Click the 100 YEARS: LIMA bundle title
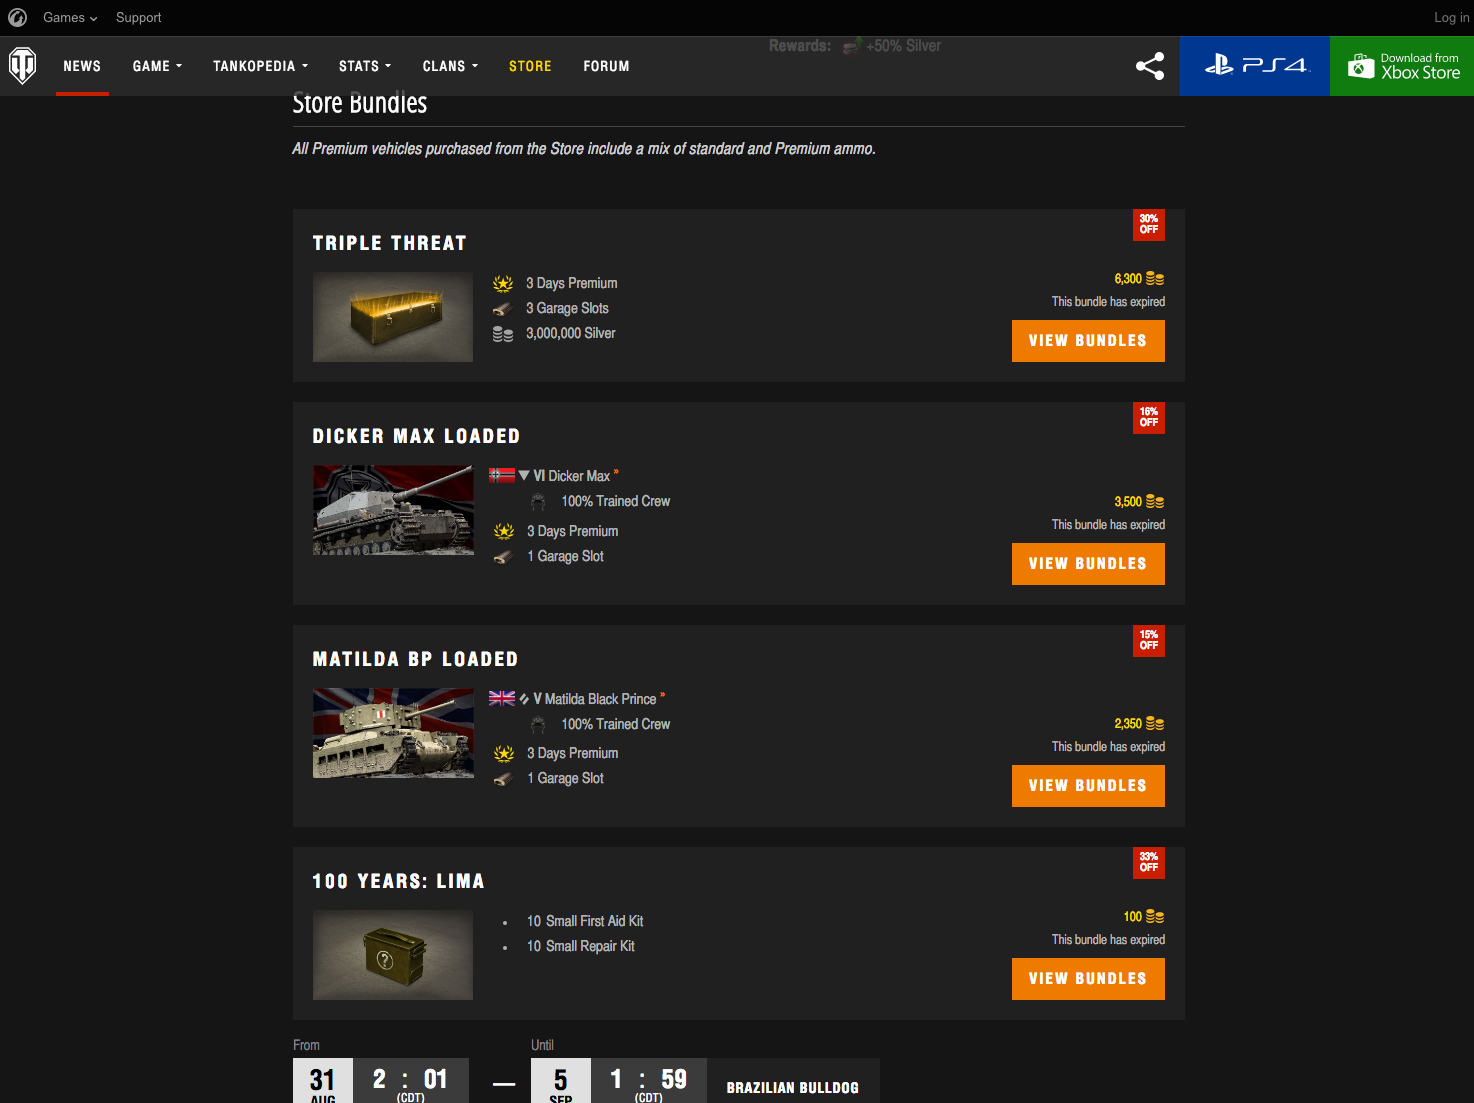The height and width of the screenshot is (1103, 1474). click(398, 881)
